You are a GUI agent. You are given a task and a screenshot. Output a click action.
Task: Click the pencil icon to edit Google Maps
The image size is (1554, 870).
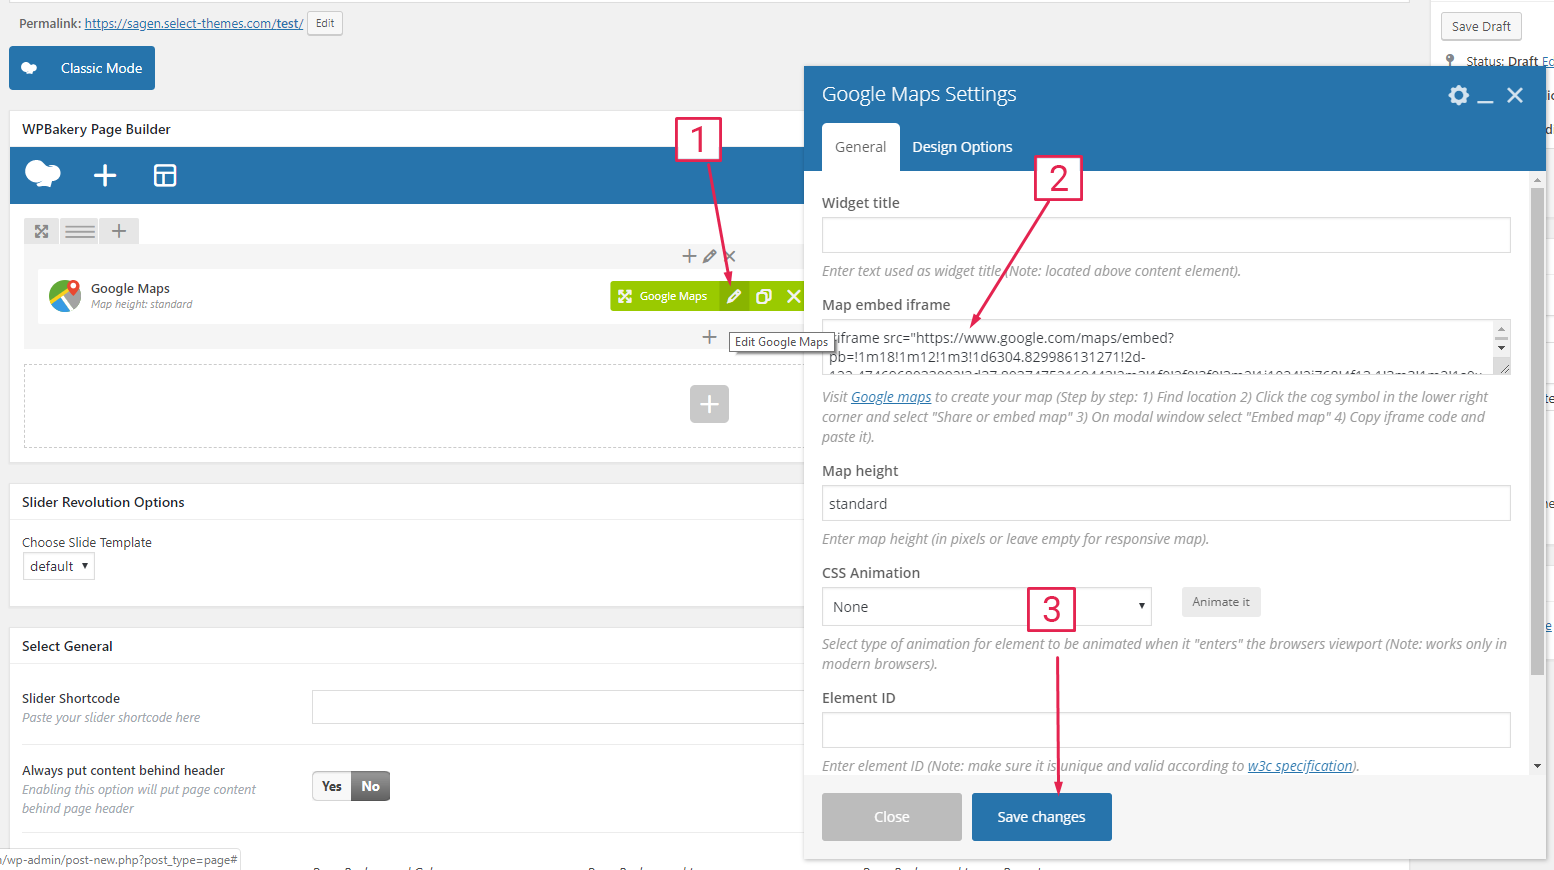(x=733, y=296)
